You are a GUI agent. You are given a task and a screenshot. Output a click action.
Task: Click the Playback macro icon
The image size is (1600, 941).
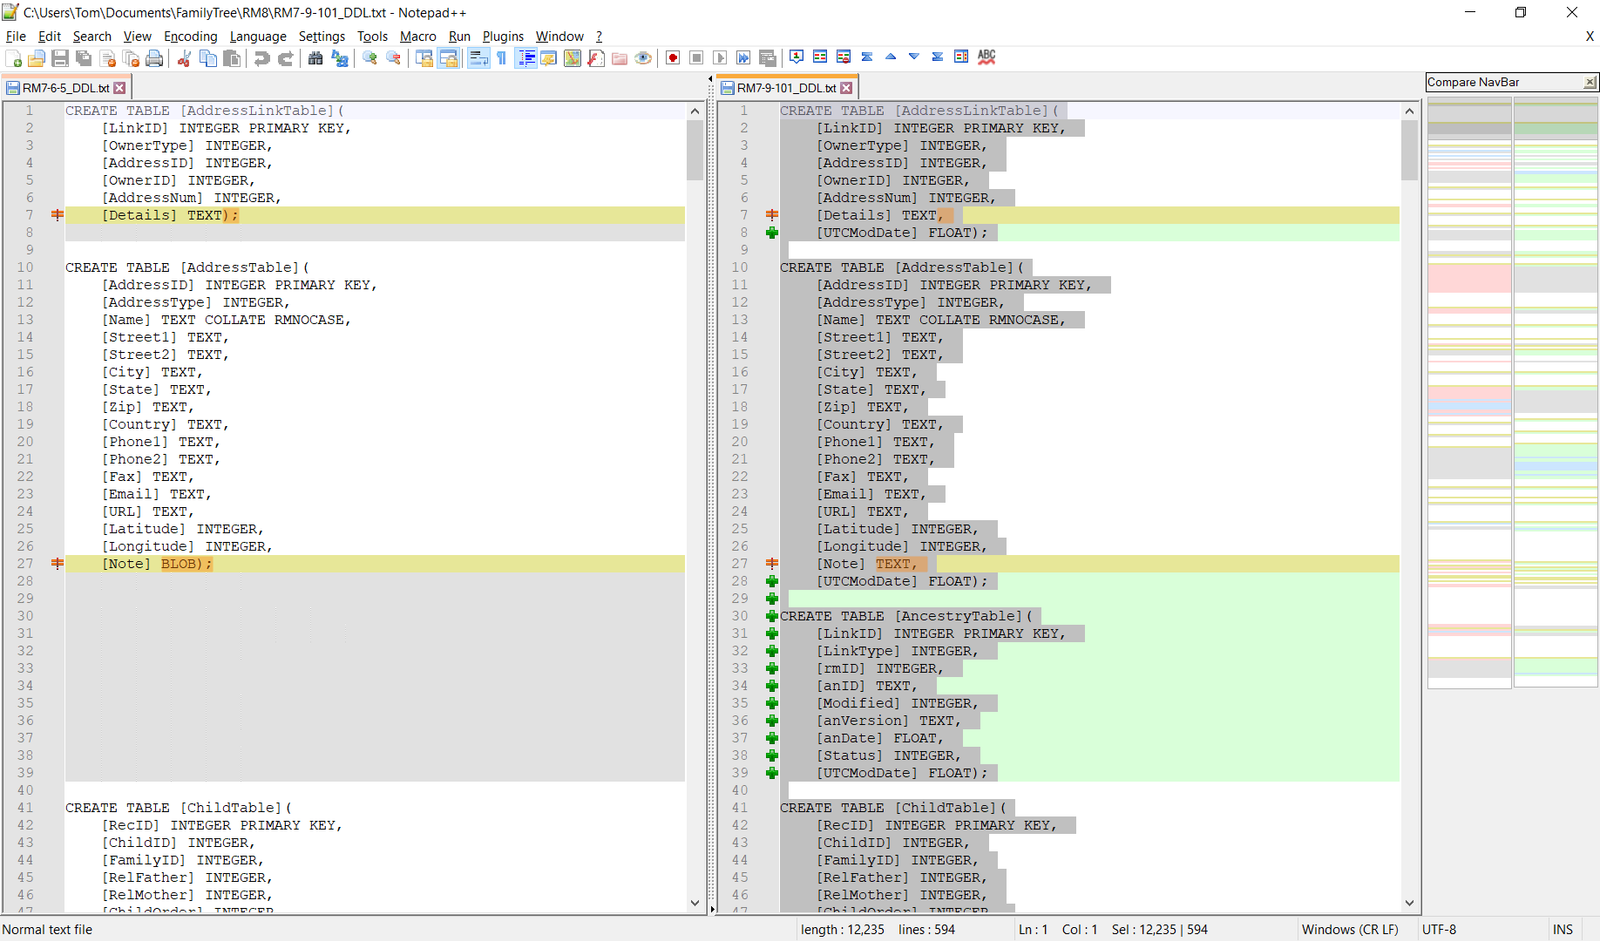pyautogui.click(x=720, y=58)
